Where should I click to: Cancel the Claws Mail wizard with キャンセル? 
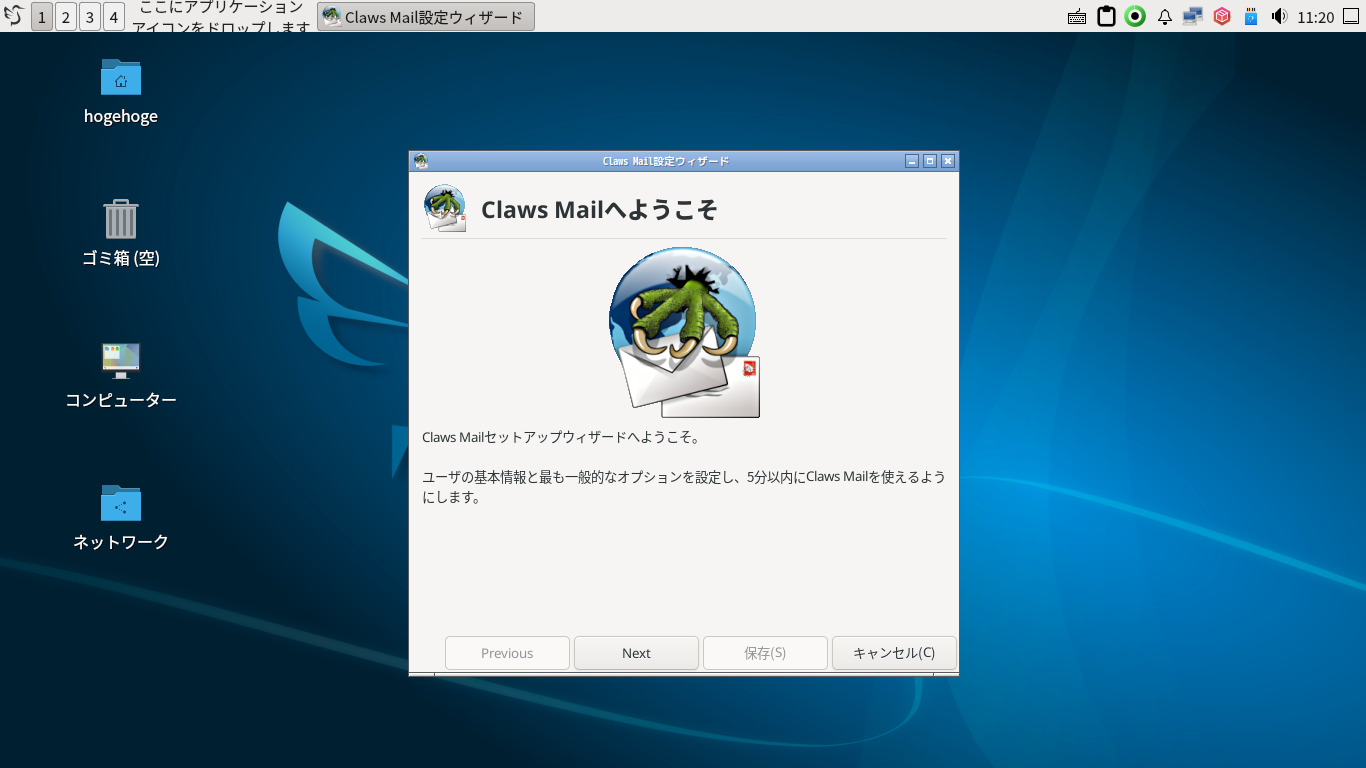(893, 653)
